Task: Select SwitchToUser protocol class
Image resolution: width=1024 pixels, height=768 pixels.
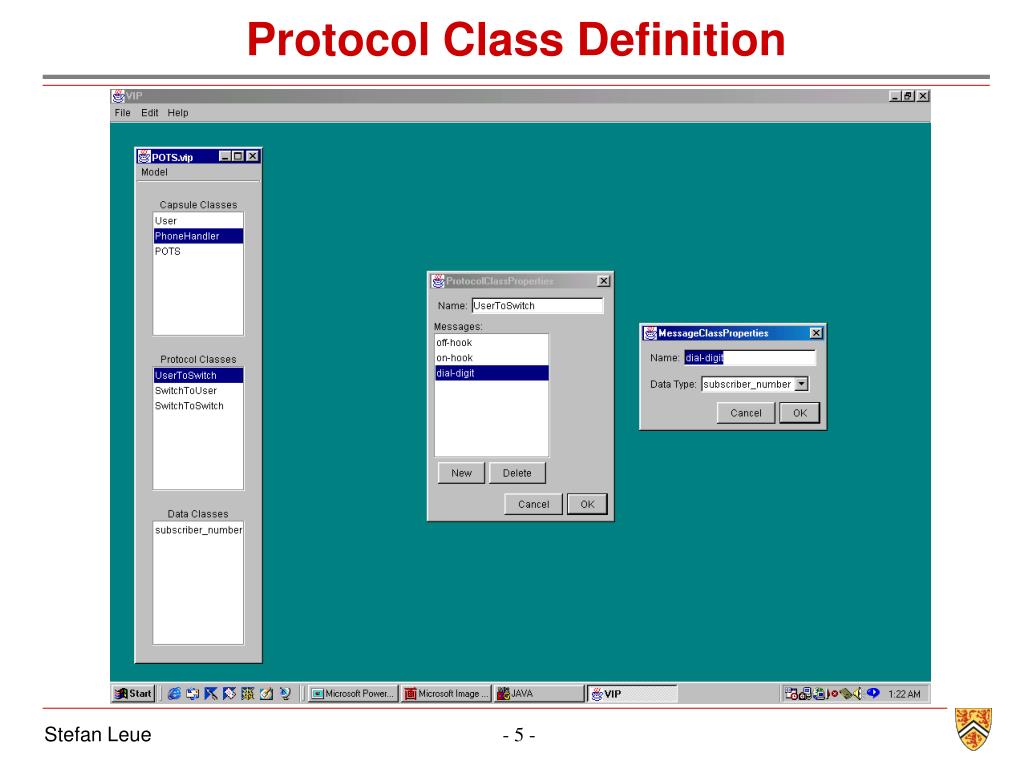Action: coord(198,391)
